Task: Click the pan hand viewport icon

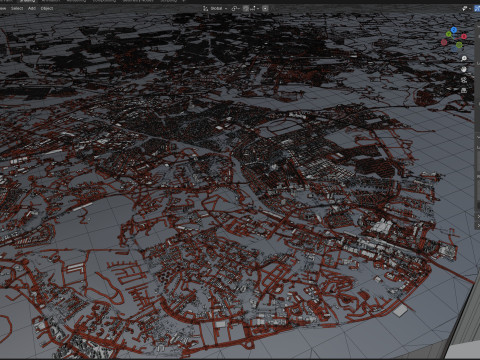Action: [464, 69]
